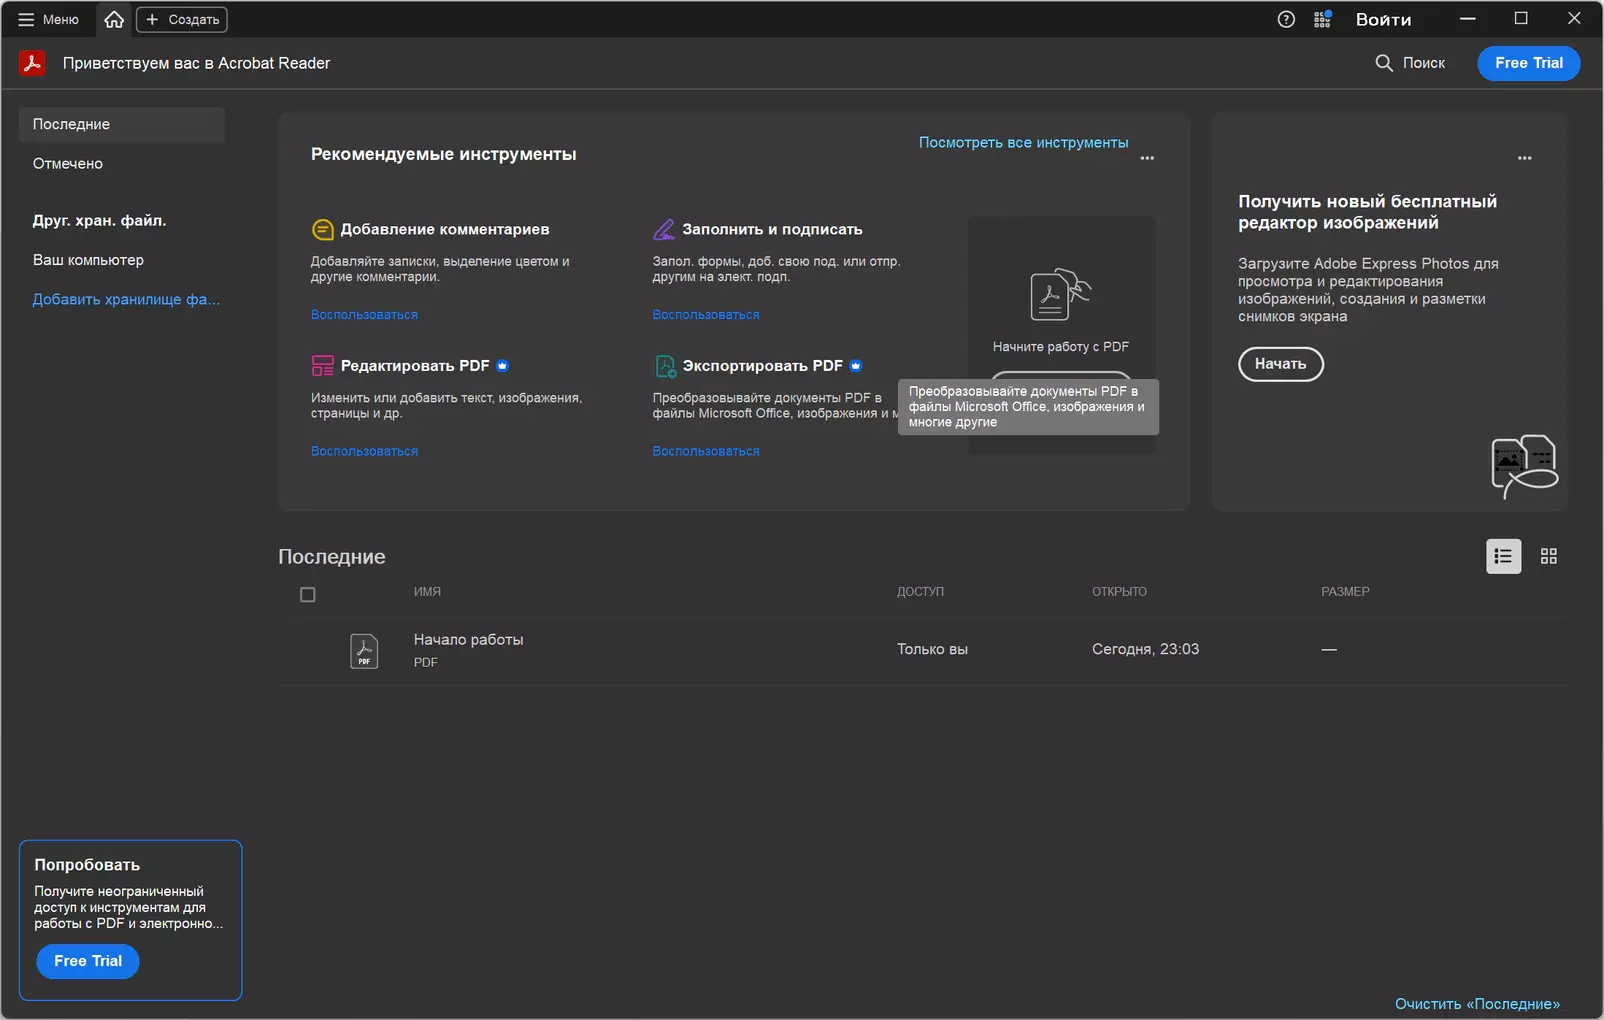
Task: Click the Заполнить и подписать title
Action: point(772,230)
